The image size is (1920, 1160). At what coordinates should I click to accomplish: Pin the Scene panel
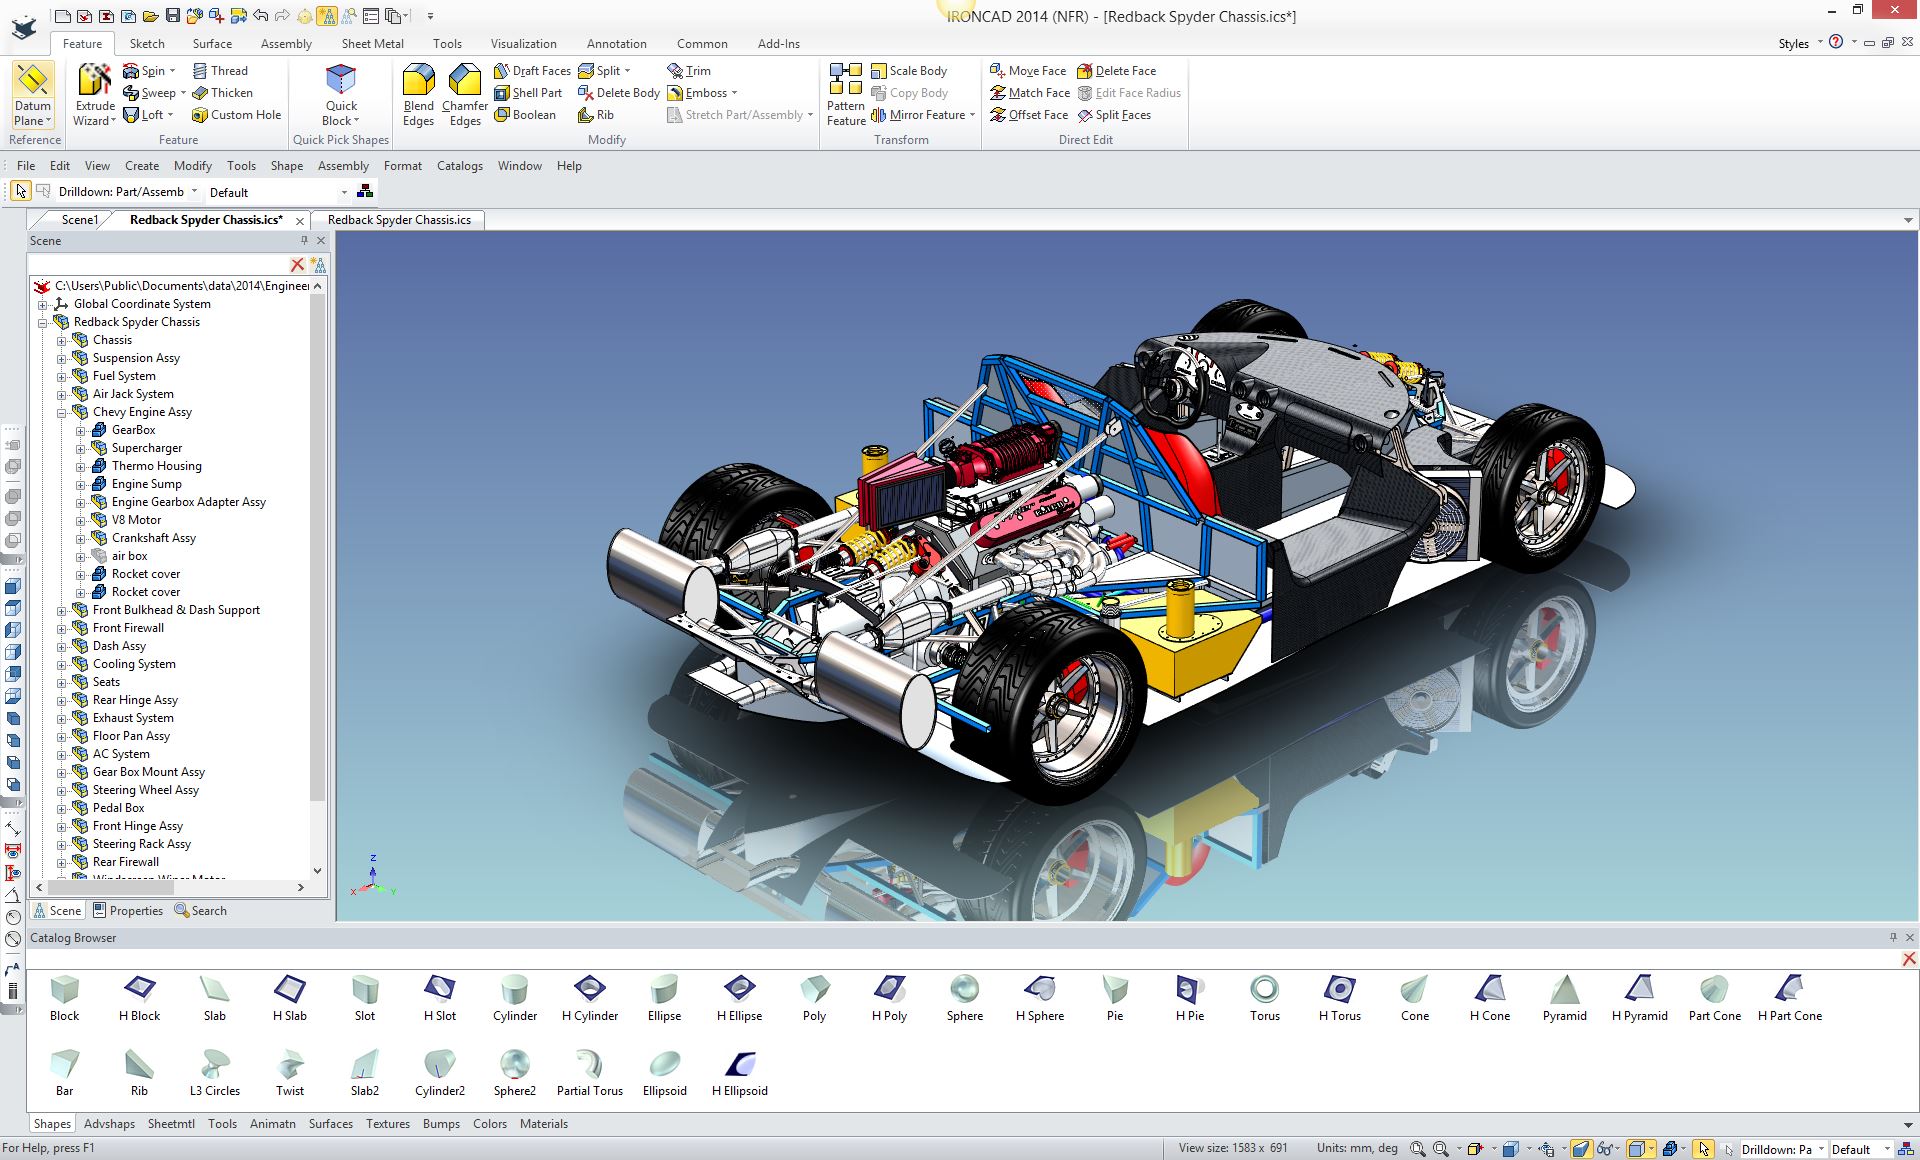tap(304, 240)
